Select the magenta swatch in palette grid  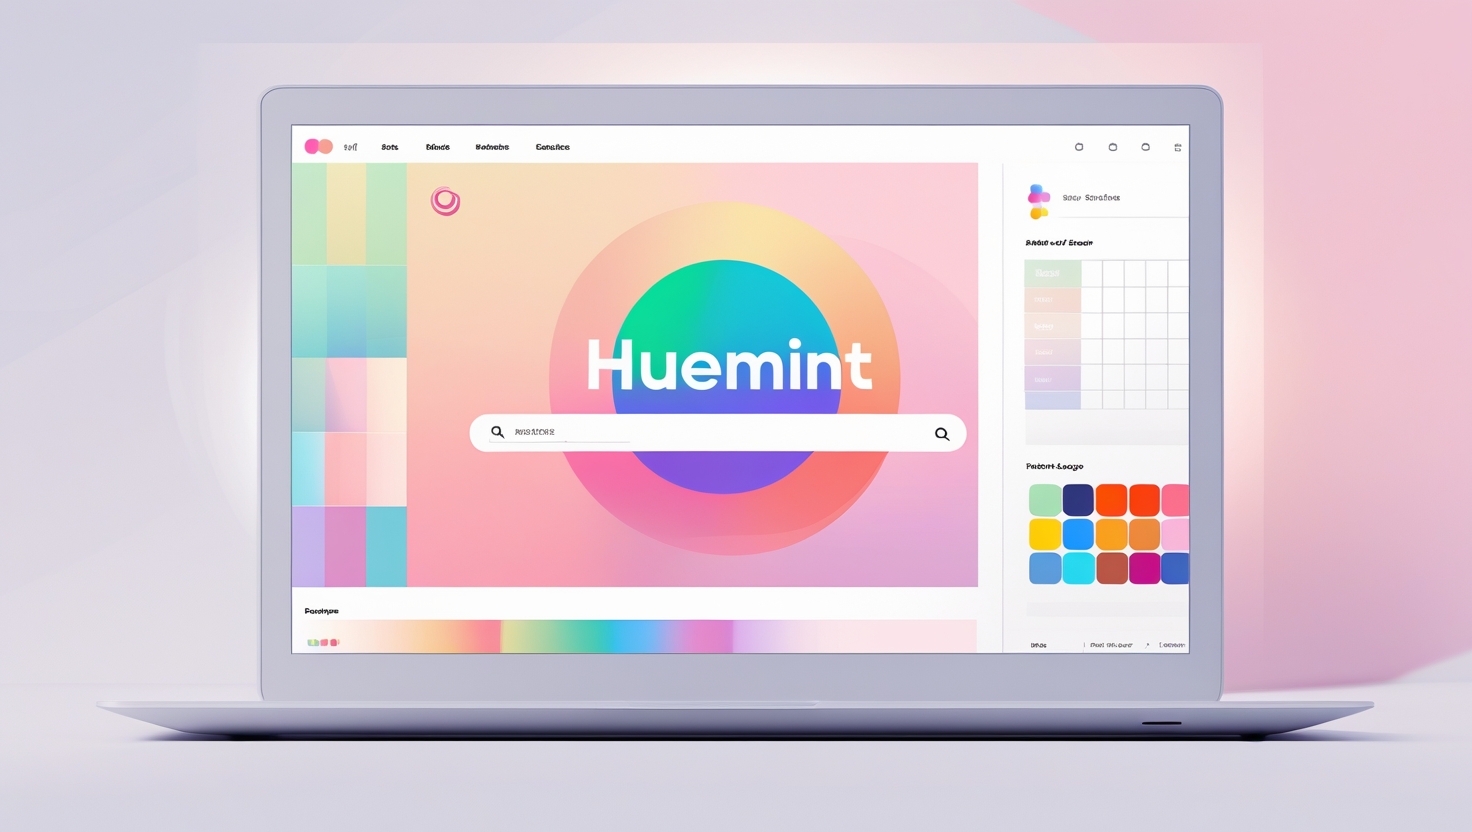click(1144, 568)
